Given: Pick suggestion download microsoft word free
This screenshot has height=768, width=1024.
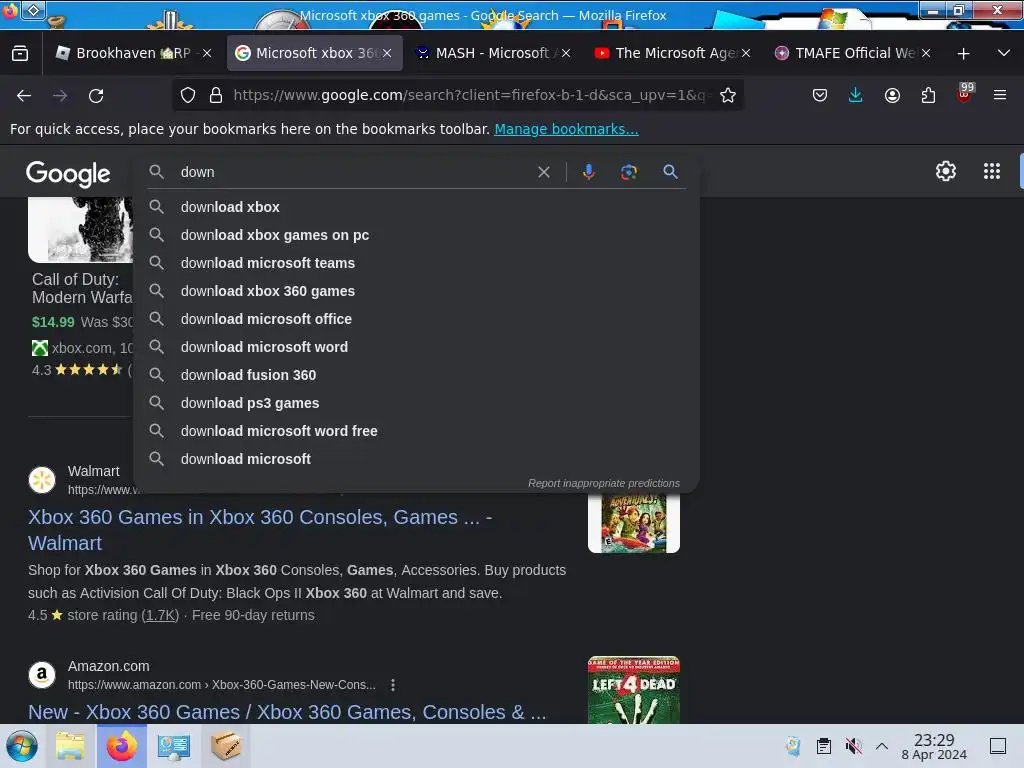Looking at the screenshot, I should click(x=417, y=432).
